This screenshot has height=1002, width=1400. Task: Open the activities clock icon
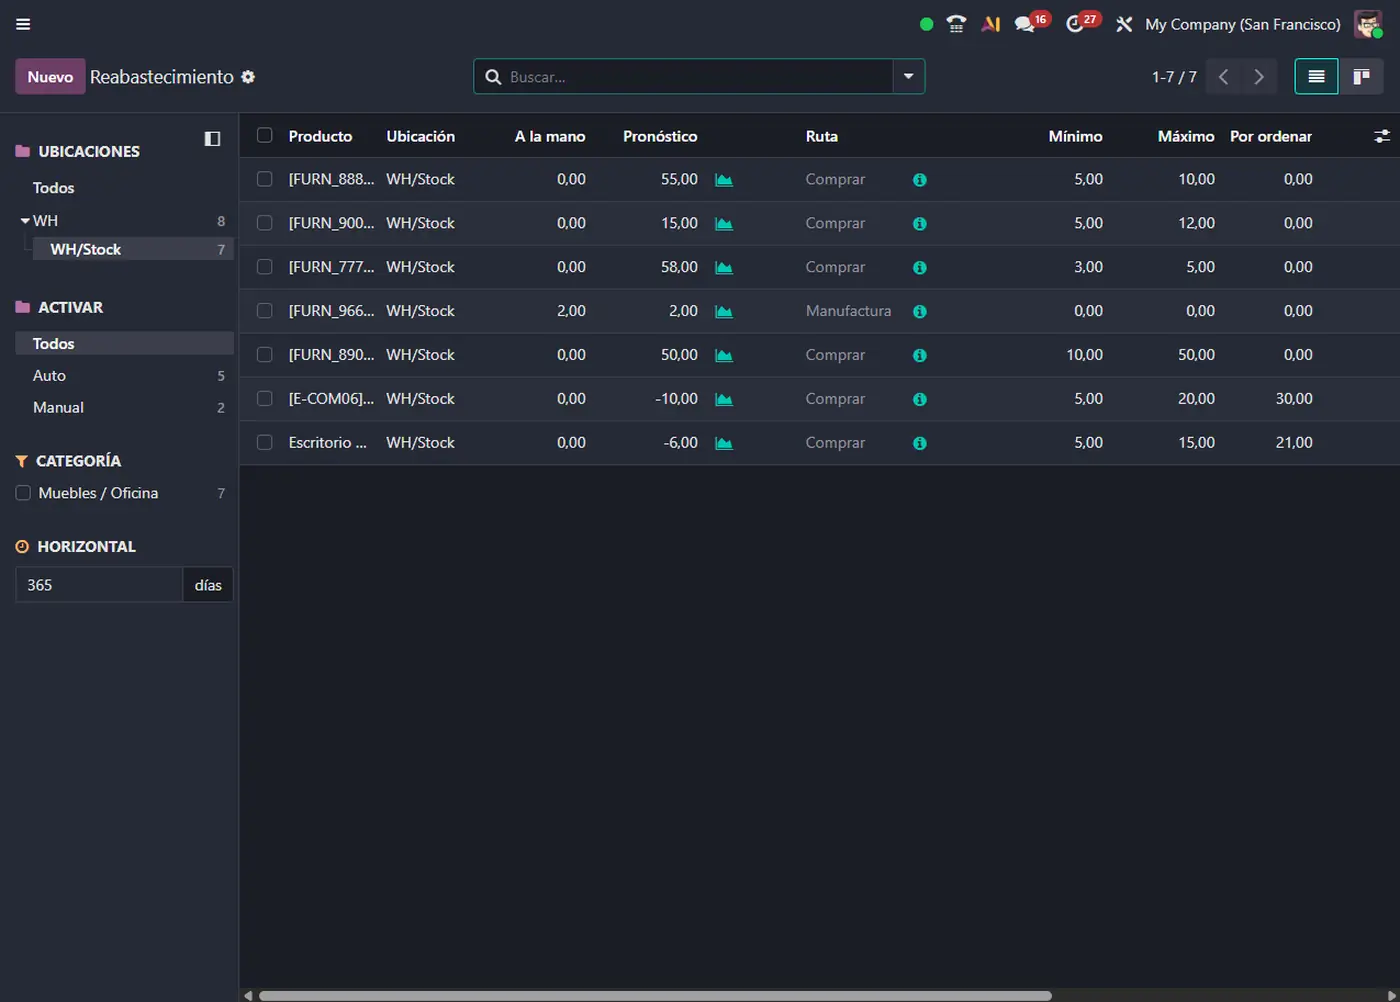[x=1075, y=24]
